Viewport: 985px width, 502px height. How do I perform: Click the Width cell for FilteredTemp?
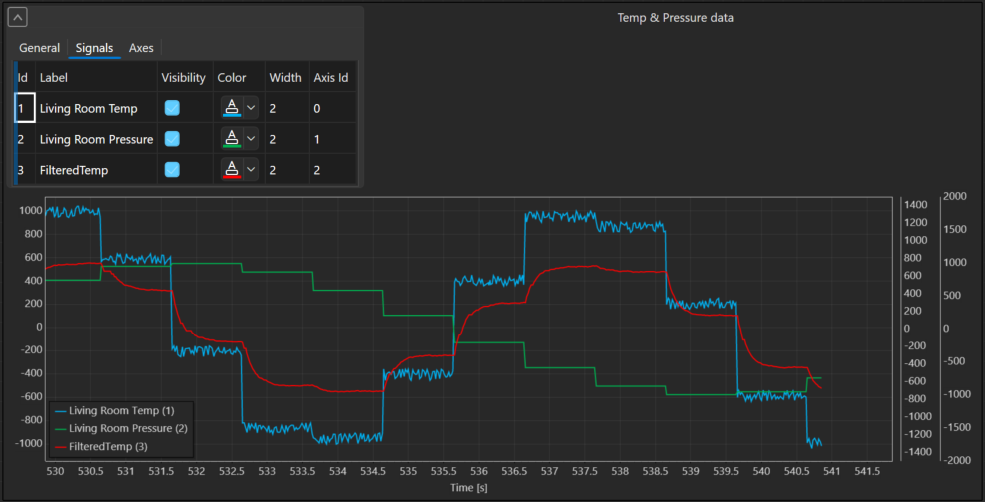pyautogui.click(x=286, y=170)
